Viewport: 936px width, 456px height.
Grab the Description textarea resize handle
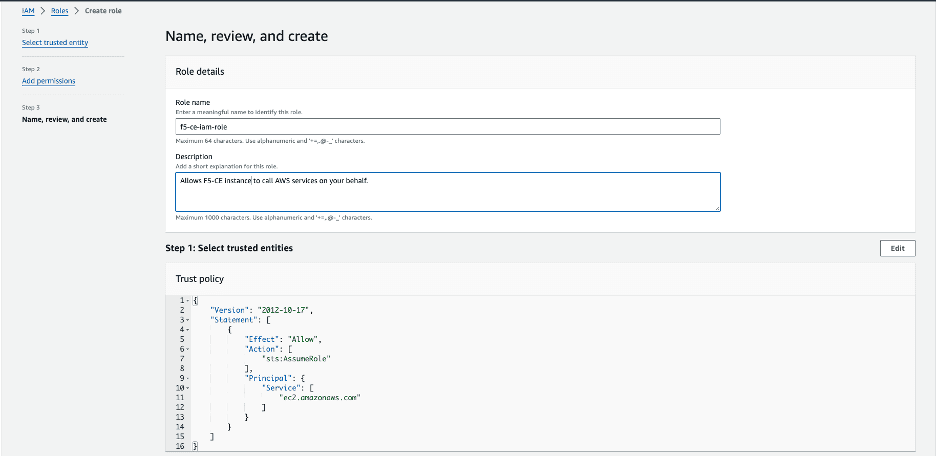(716, 208)
